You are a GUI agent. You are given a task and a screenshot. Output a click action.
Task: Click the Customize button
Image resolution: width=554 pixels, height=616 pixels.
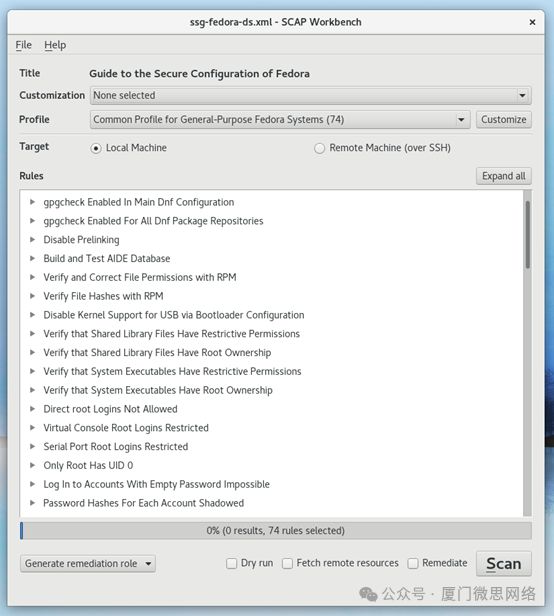point(504,119)
